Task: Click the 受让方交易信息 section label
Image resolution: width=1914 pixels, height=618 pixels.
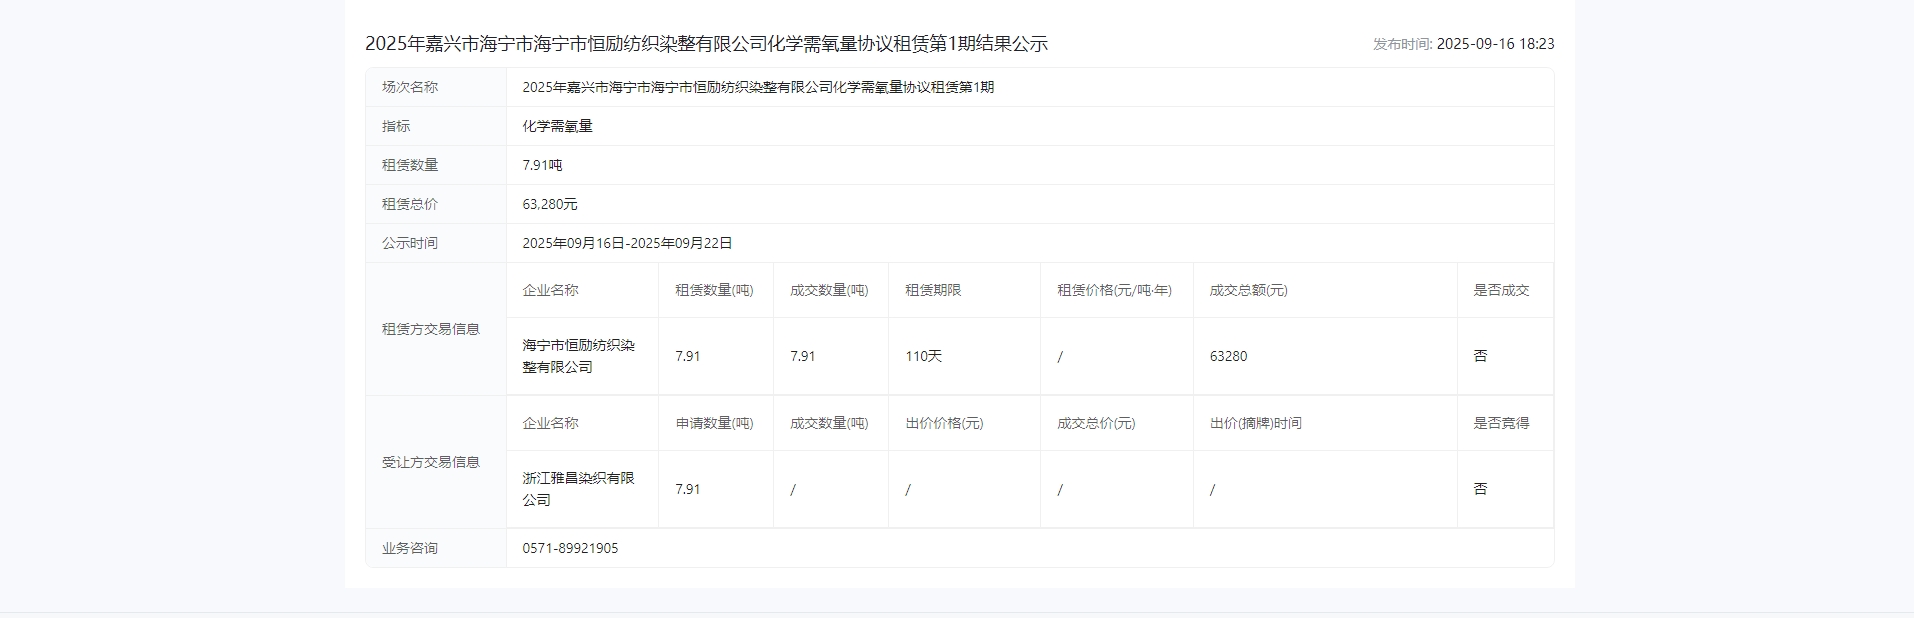Action: click(431, 462)
